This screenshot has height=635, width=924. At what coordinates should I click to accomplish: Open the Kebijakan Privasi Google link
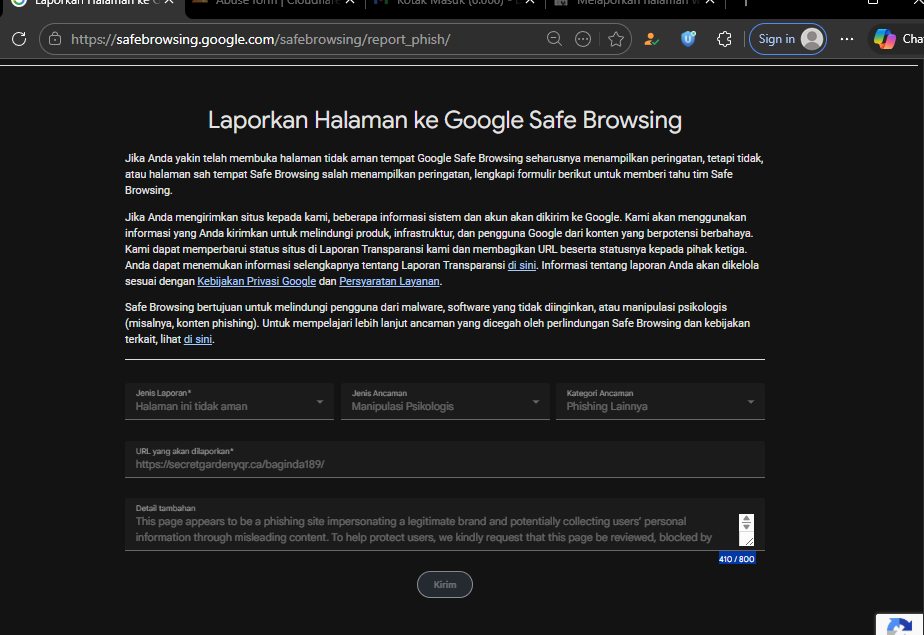256,281
